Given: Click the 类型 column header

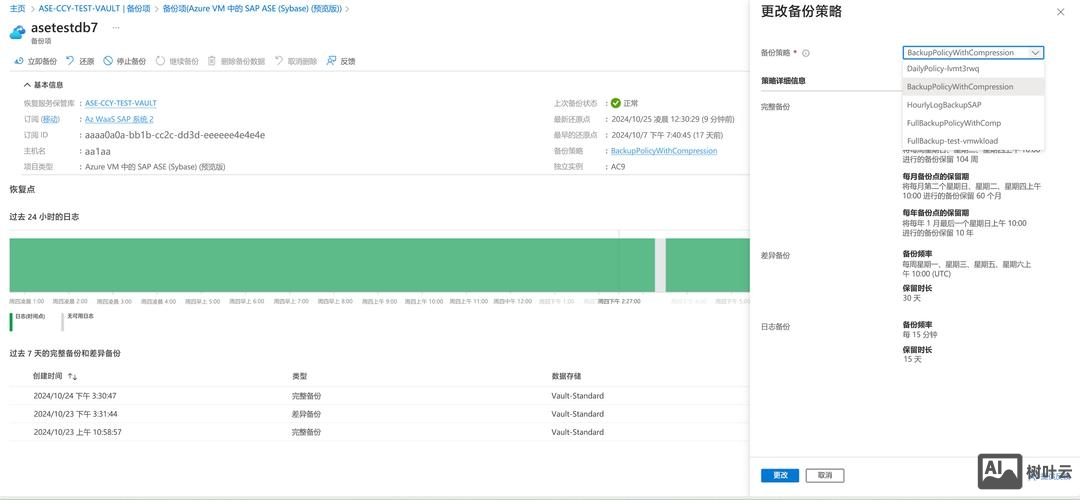Looking at the screenshot, I should (x=300, y=377).
